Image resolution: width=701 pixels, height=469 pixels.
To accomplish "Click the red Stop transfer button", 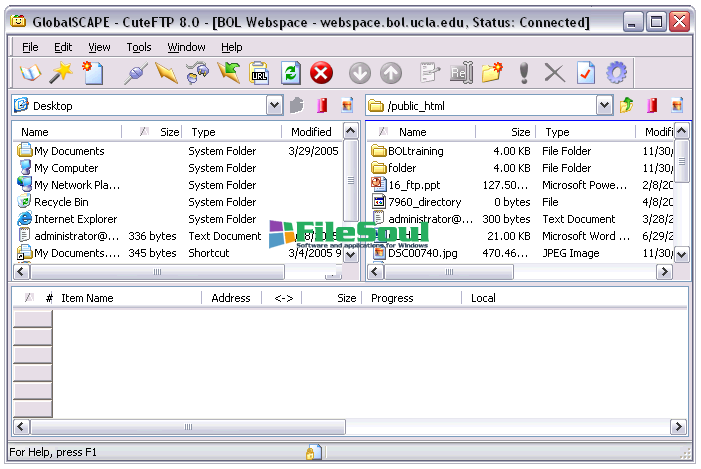I will pos(321,72).
